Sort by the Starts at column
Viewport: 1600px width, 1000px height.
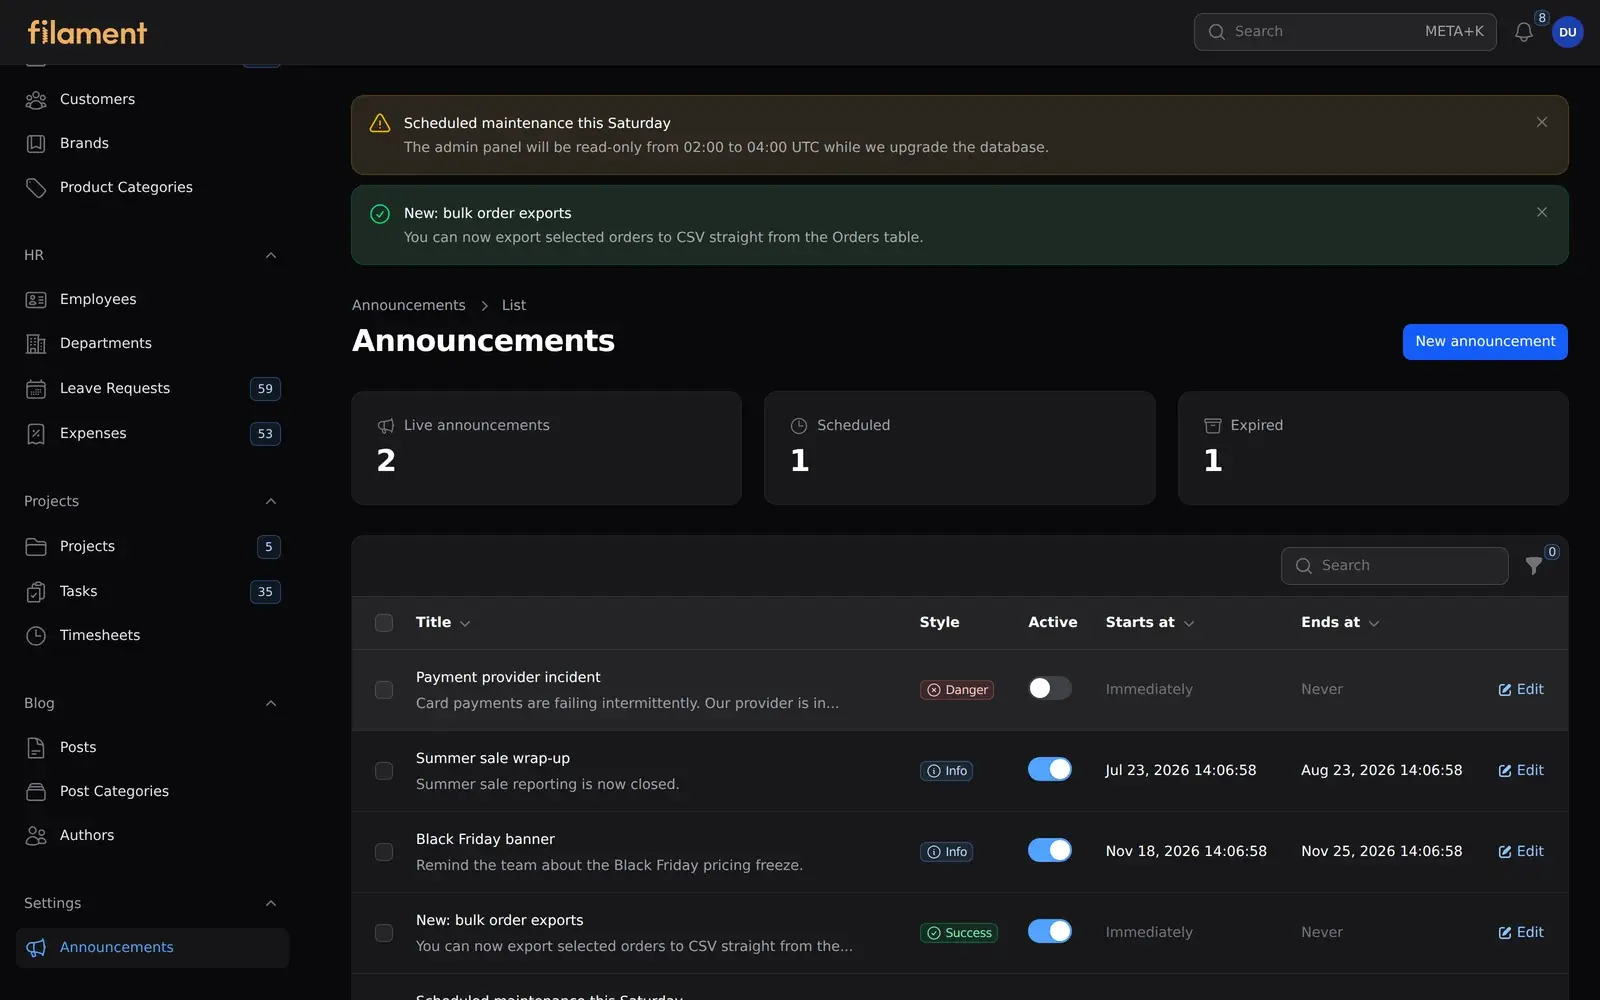(1150, 622)
